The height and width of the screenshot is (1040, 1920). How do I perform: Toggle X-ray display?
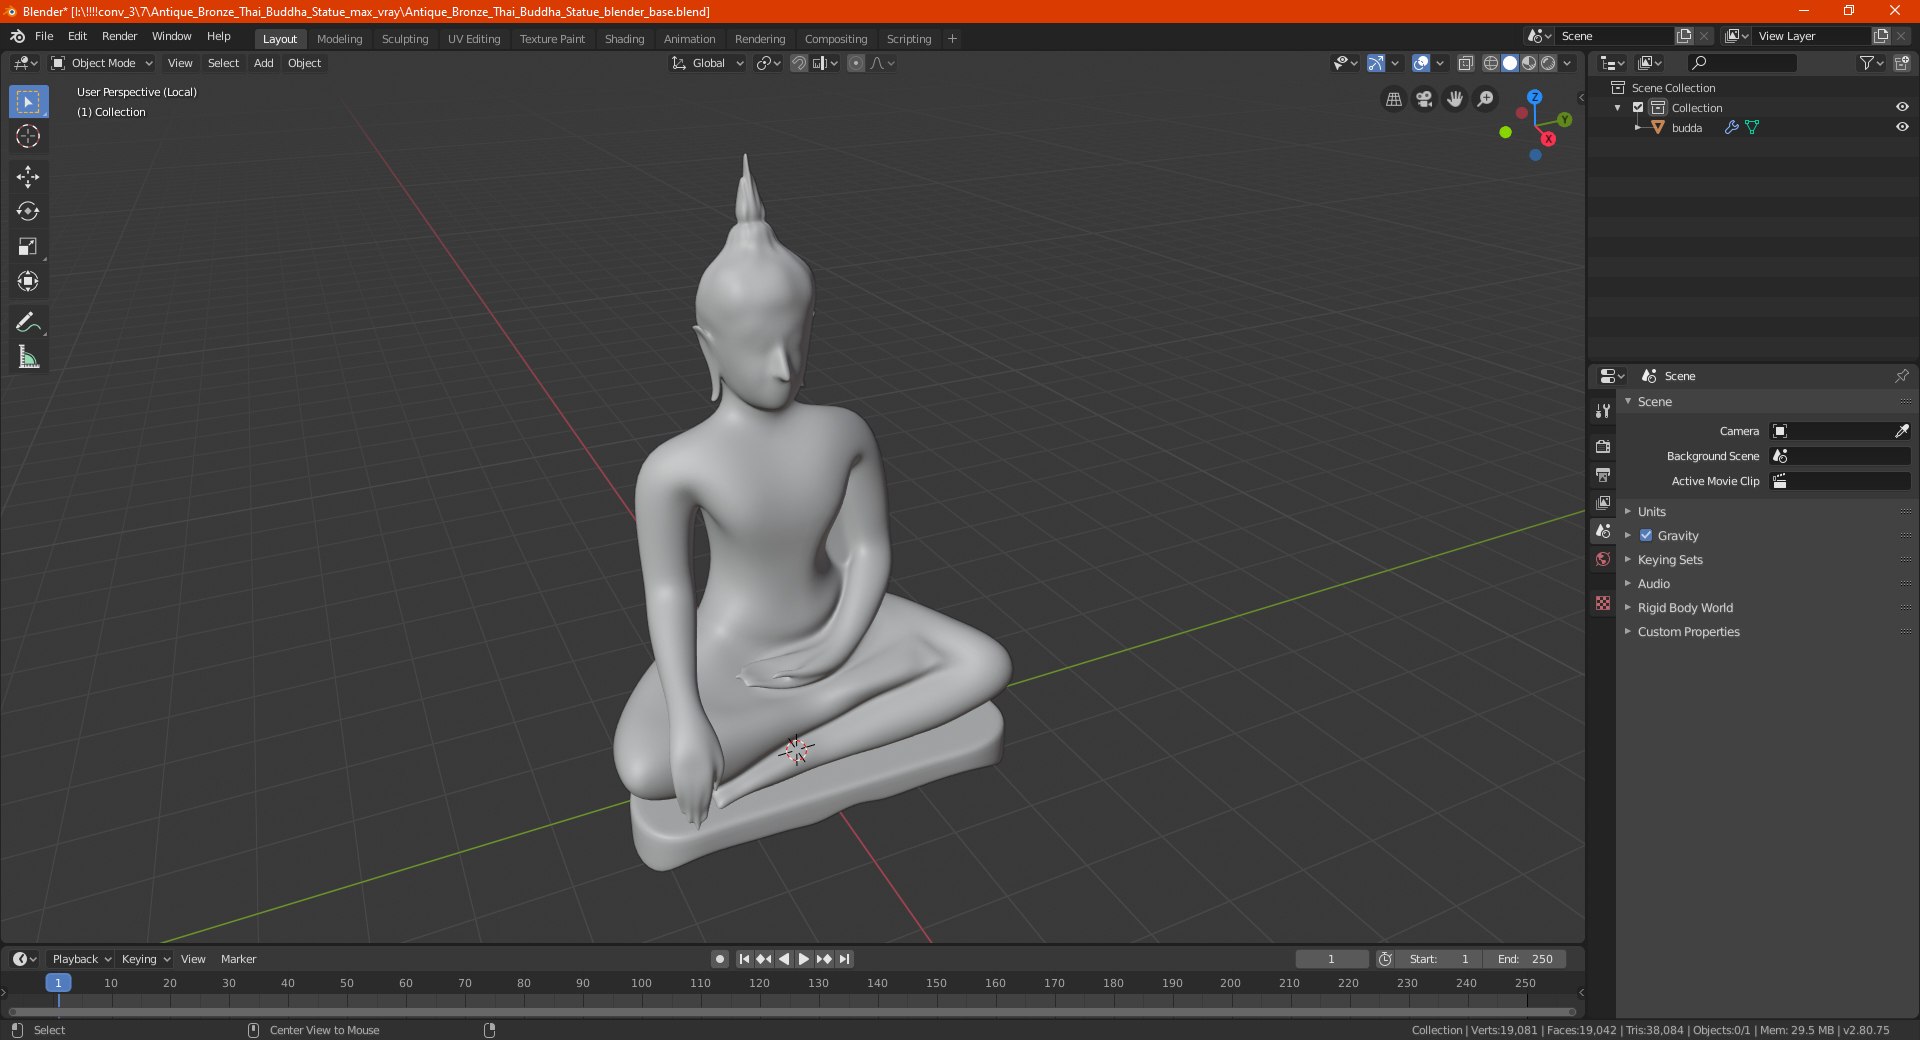[1465, 63]
